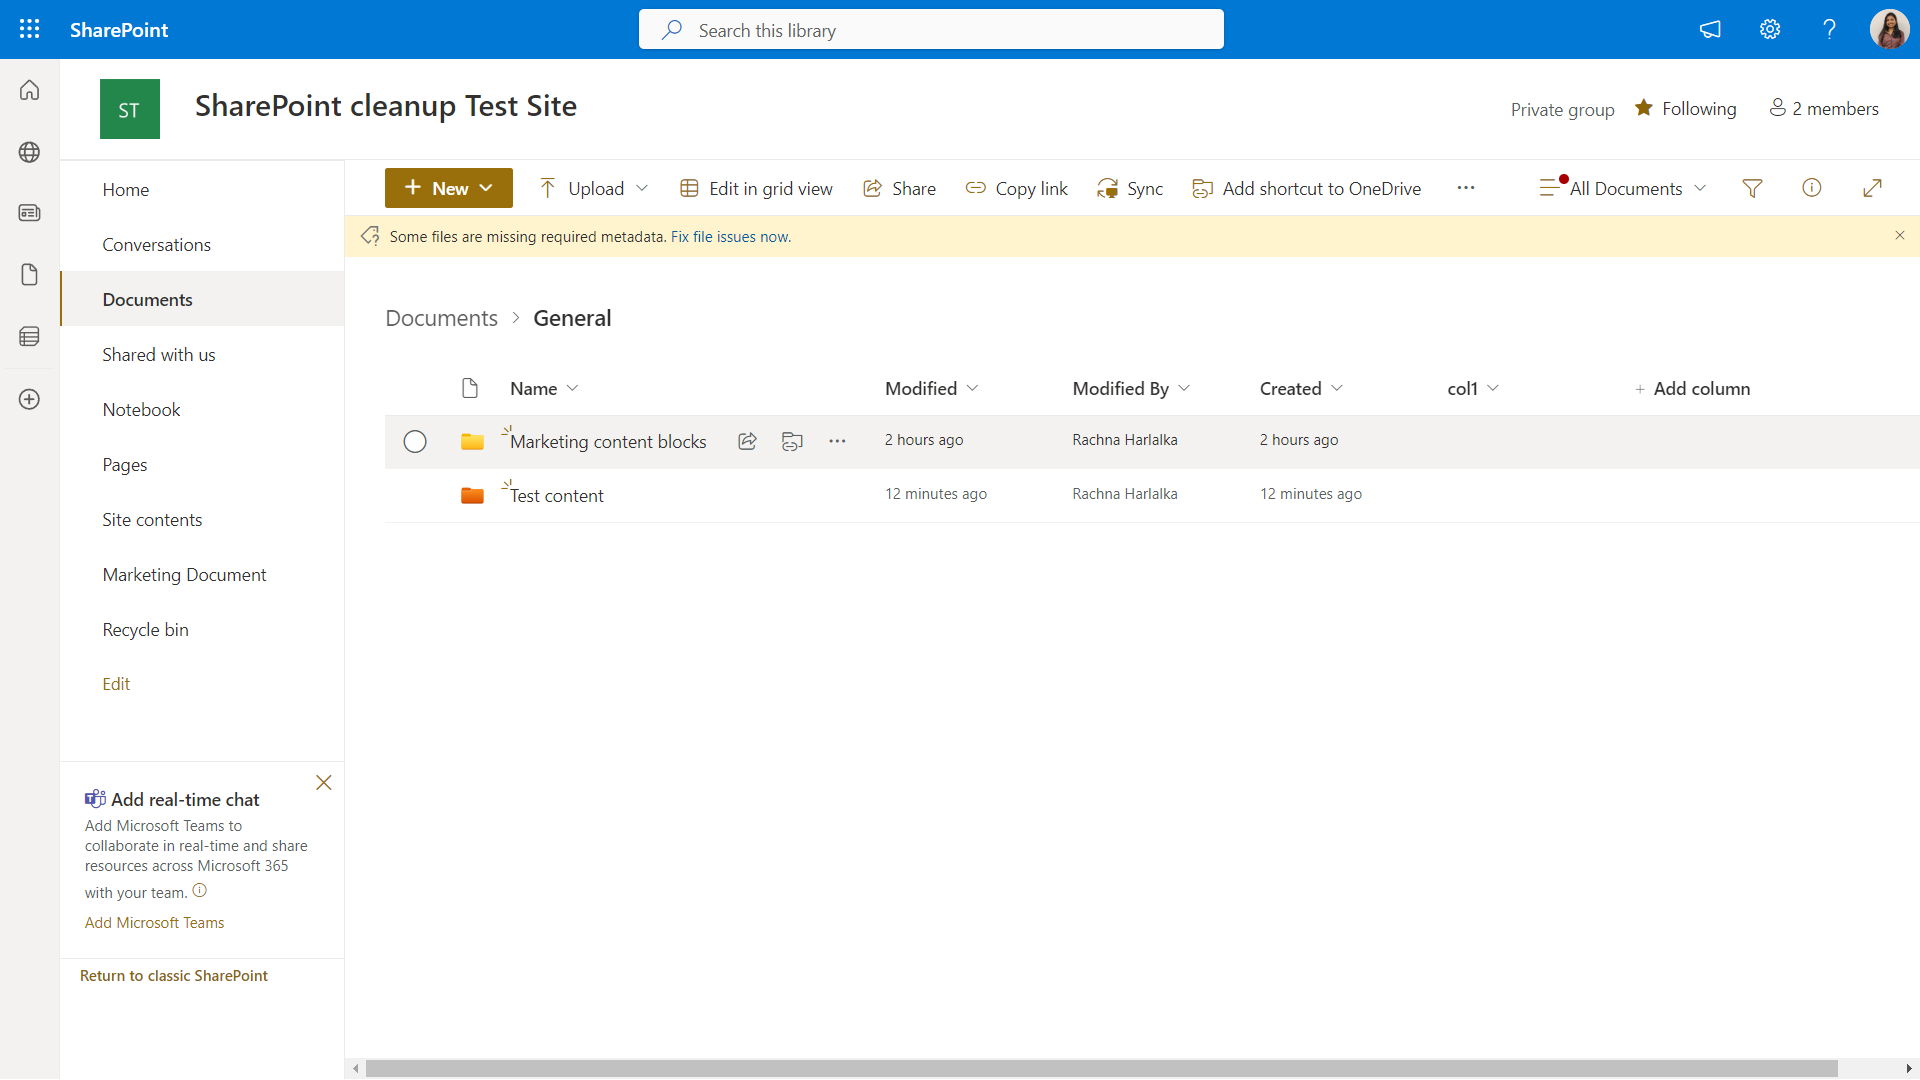Open the Created column dropdown
Screen dimensions: 1920x1080
pyautogui.click(x=1337, y=388)
